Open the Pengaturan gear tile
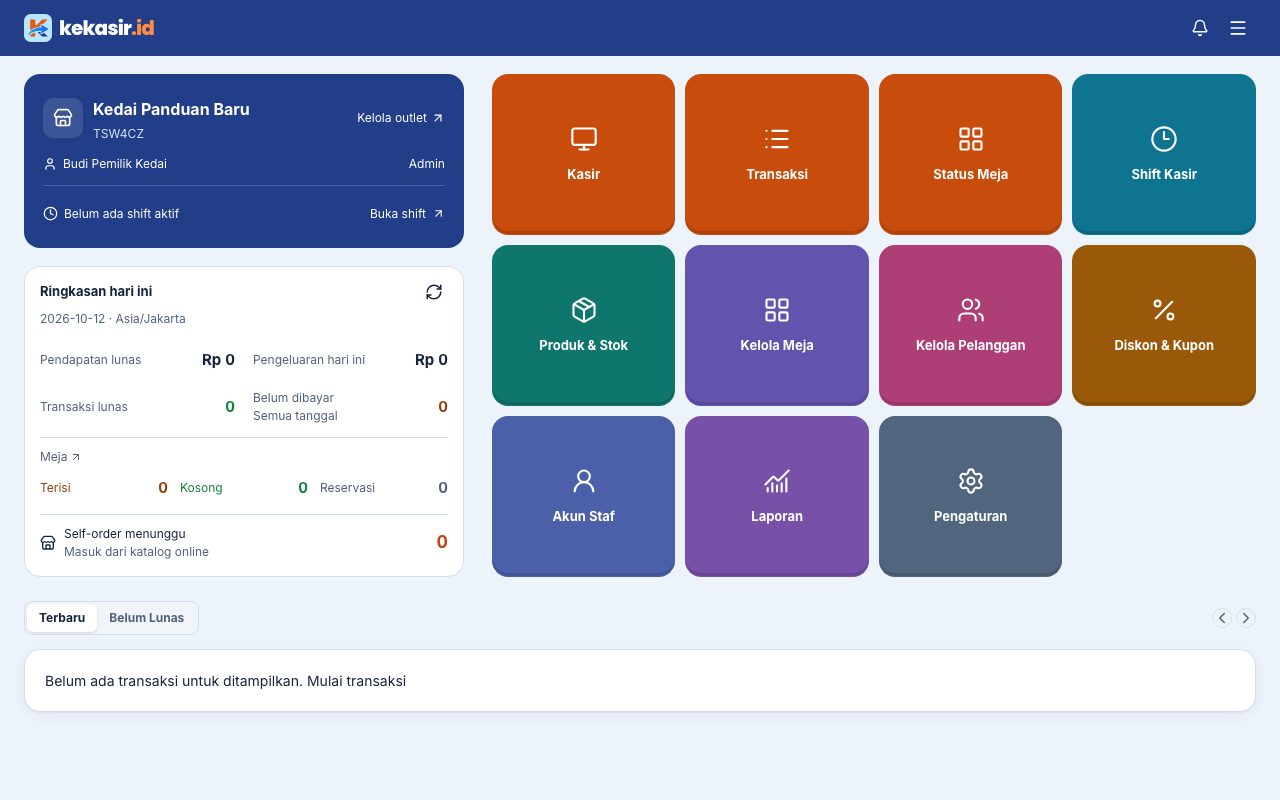The height and width of the screenshot is (800, 1280). (970, 496)
